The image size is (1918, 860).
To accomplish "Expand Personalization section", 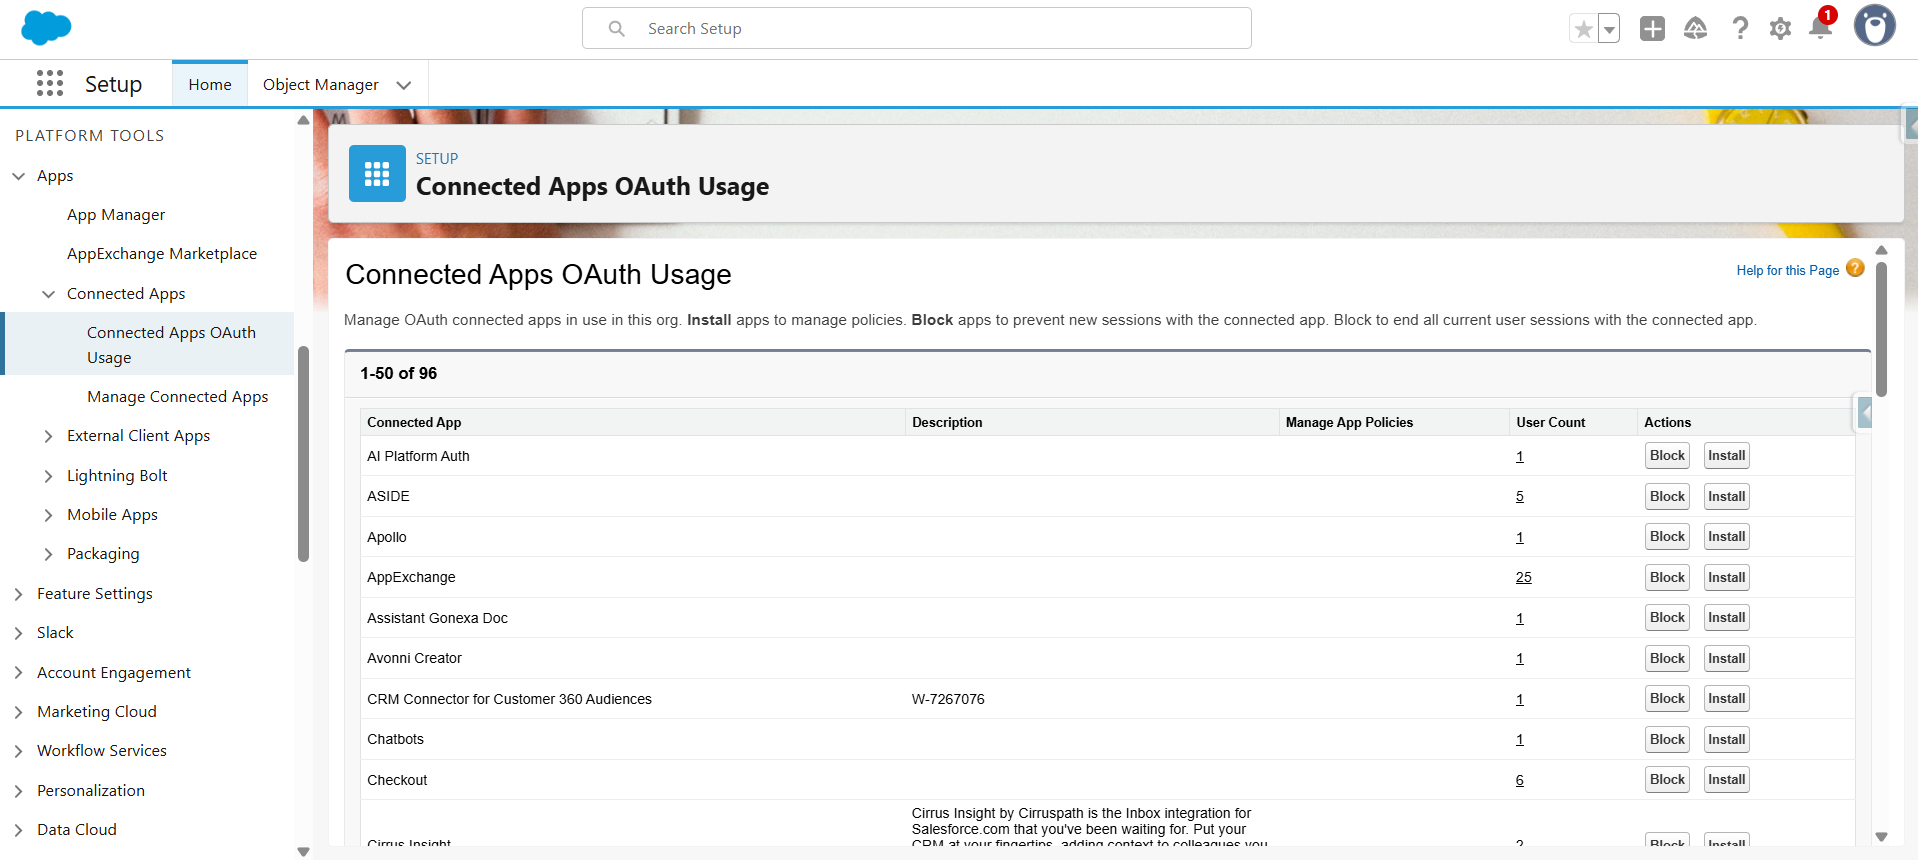I will pyautogui.click(x=18, y=791).
